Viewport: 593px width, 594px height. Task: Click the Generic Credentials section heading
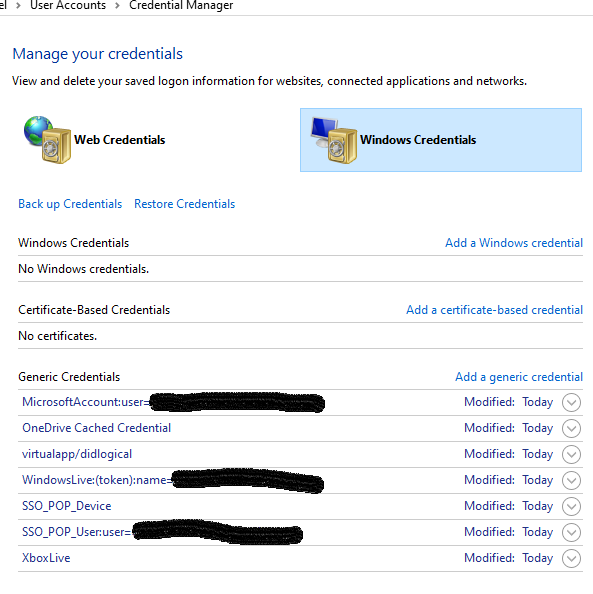pos(69,377)
